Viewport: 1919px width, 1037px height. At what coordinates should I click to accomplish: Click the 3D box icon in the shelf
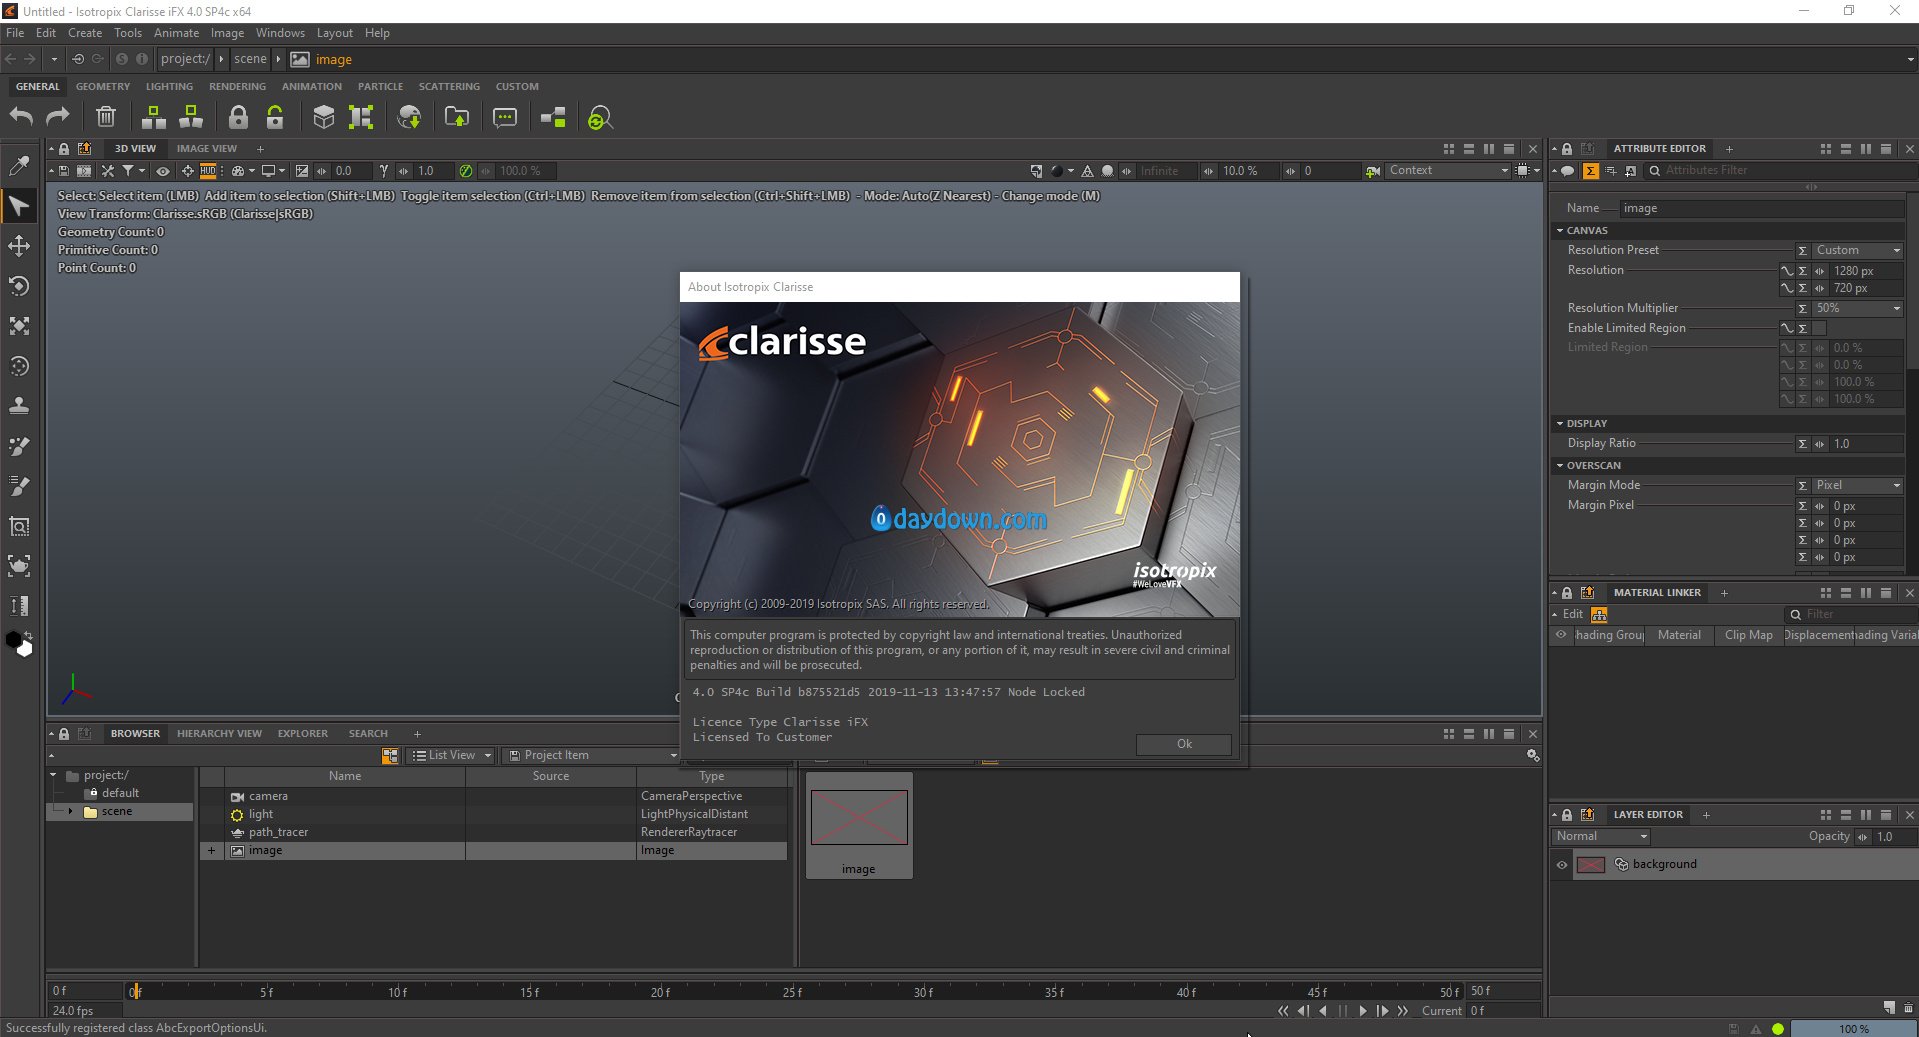coord(323,117)
